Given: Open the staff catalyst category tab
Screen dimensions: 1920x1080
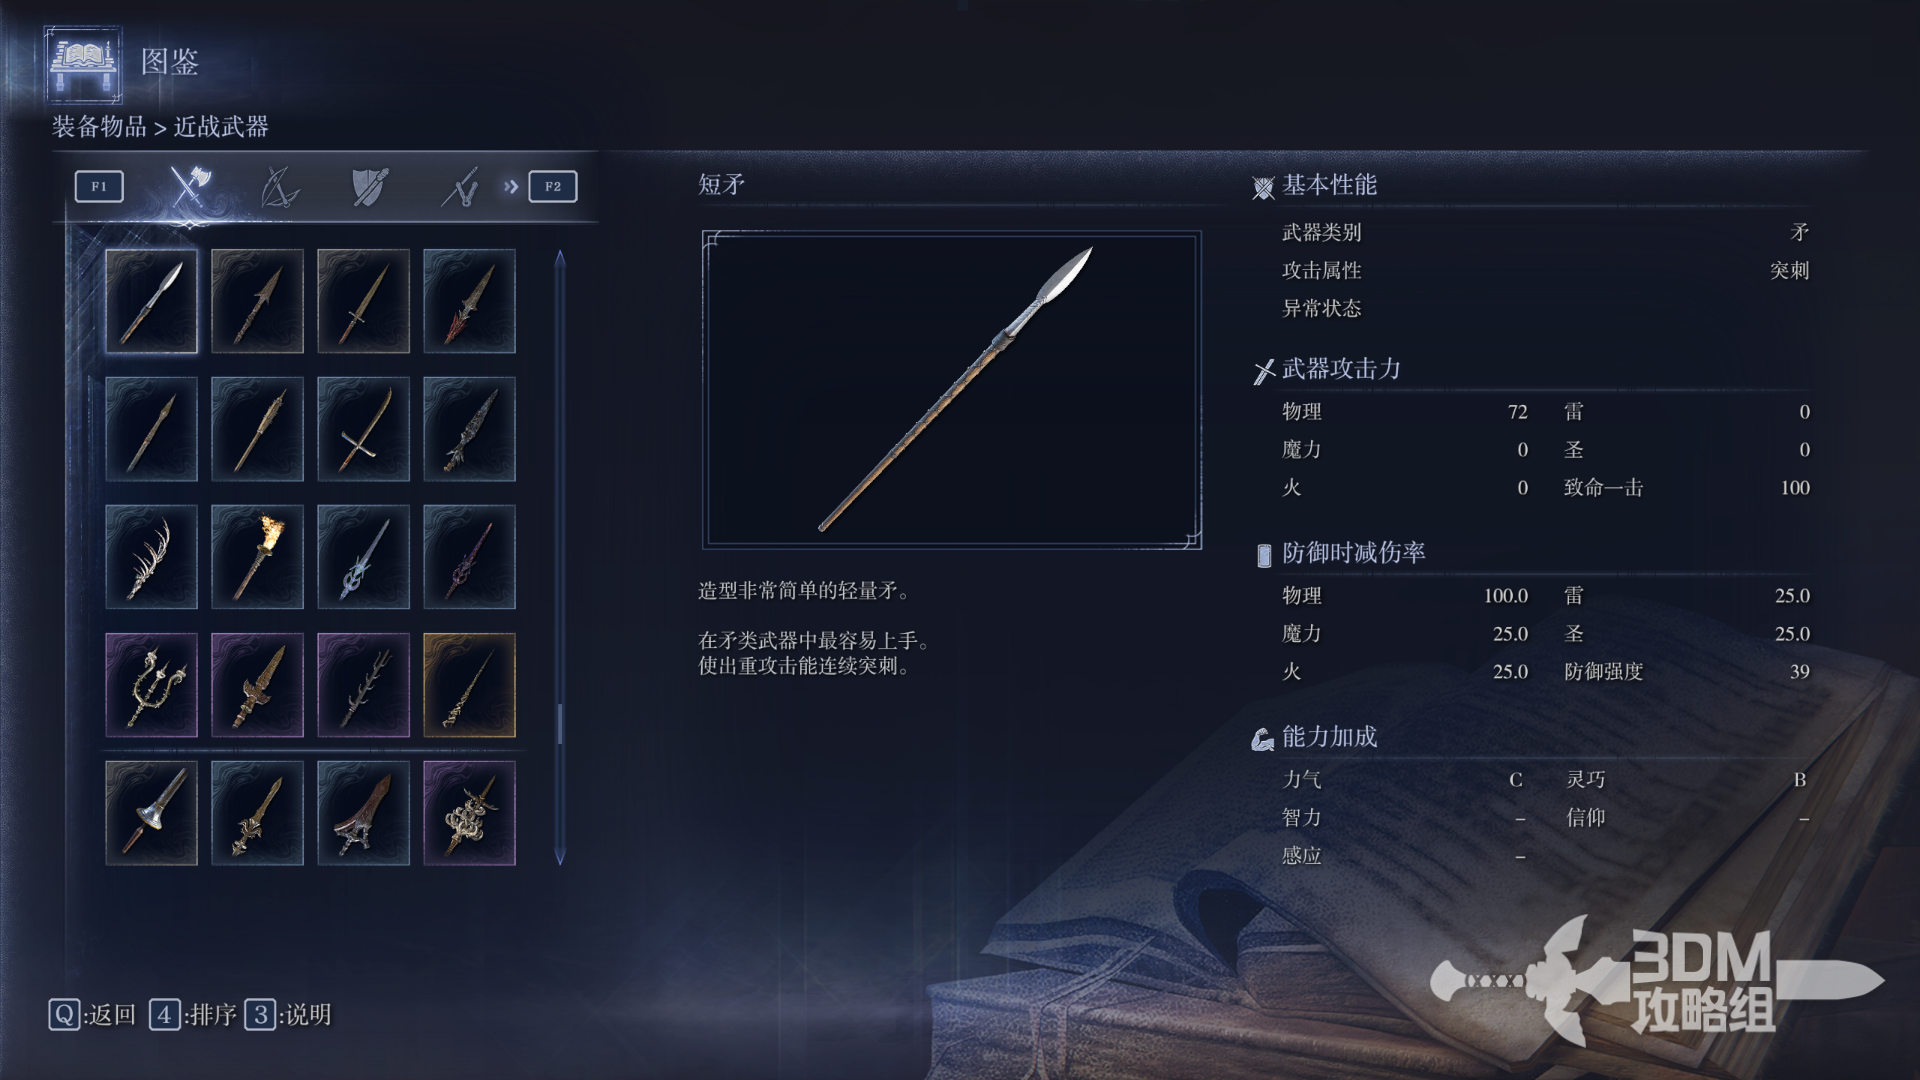Looking at the screenshot, I should click(x=460, y=187).
